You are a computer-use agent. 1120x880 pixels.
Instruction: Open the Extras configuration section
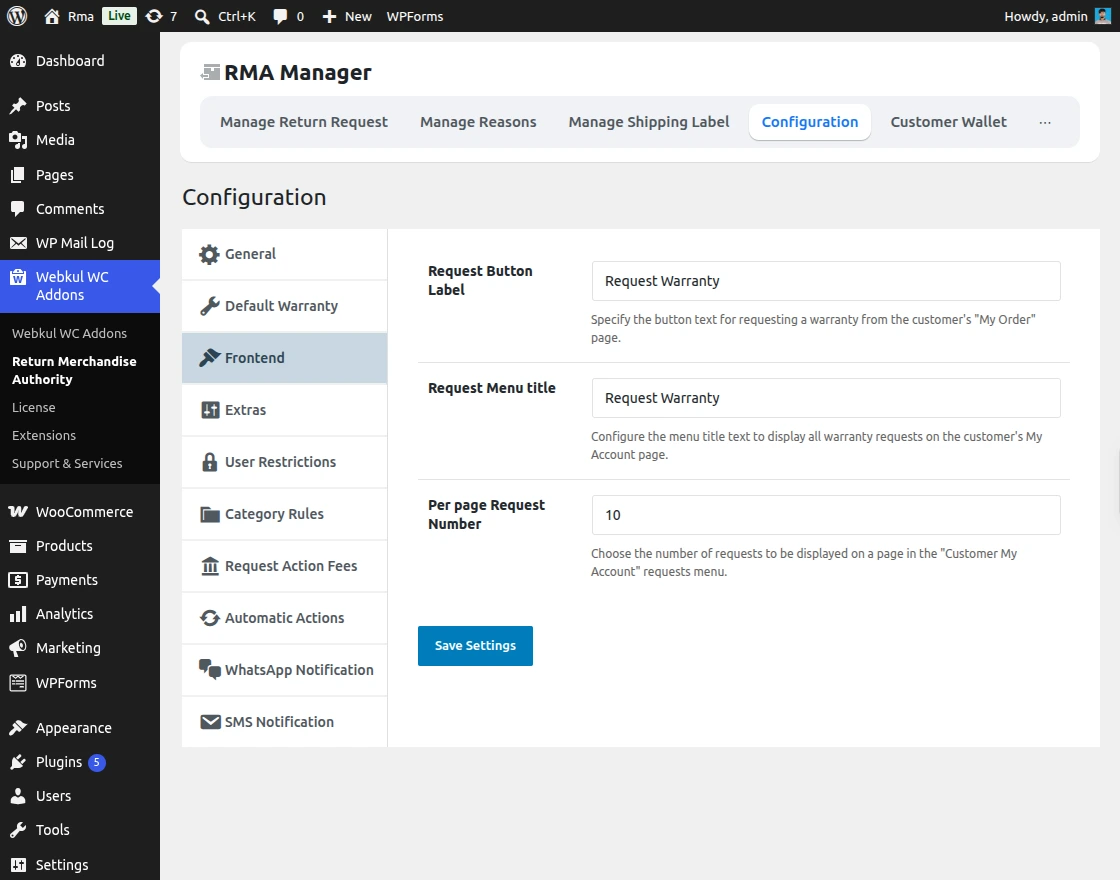pyautogui.click(x=284, y=410)
